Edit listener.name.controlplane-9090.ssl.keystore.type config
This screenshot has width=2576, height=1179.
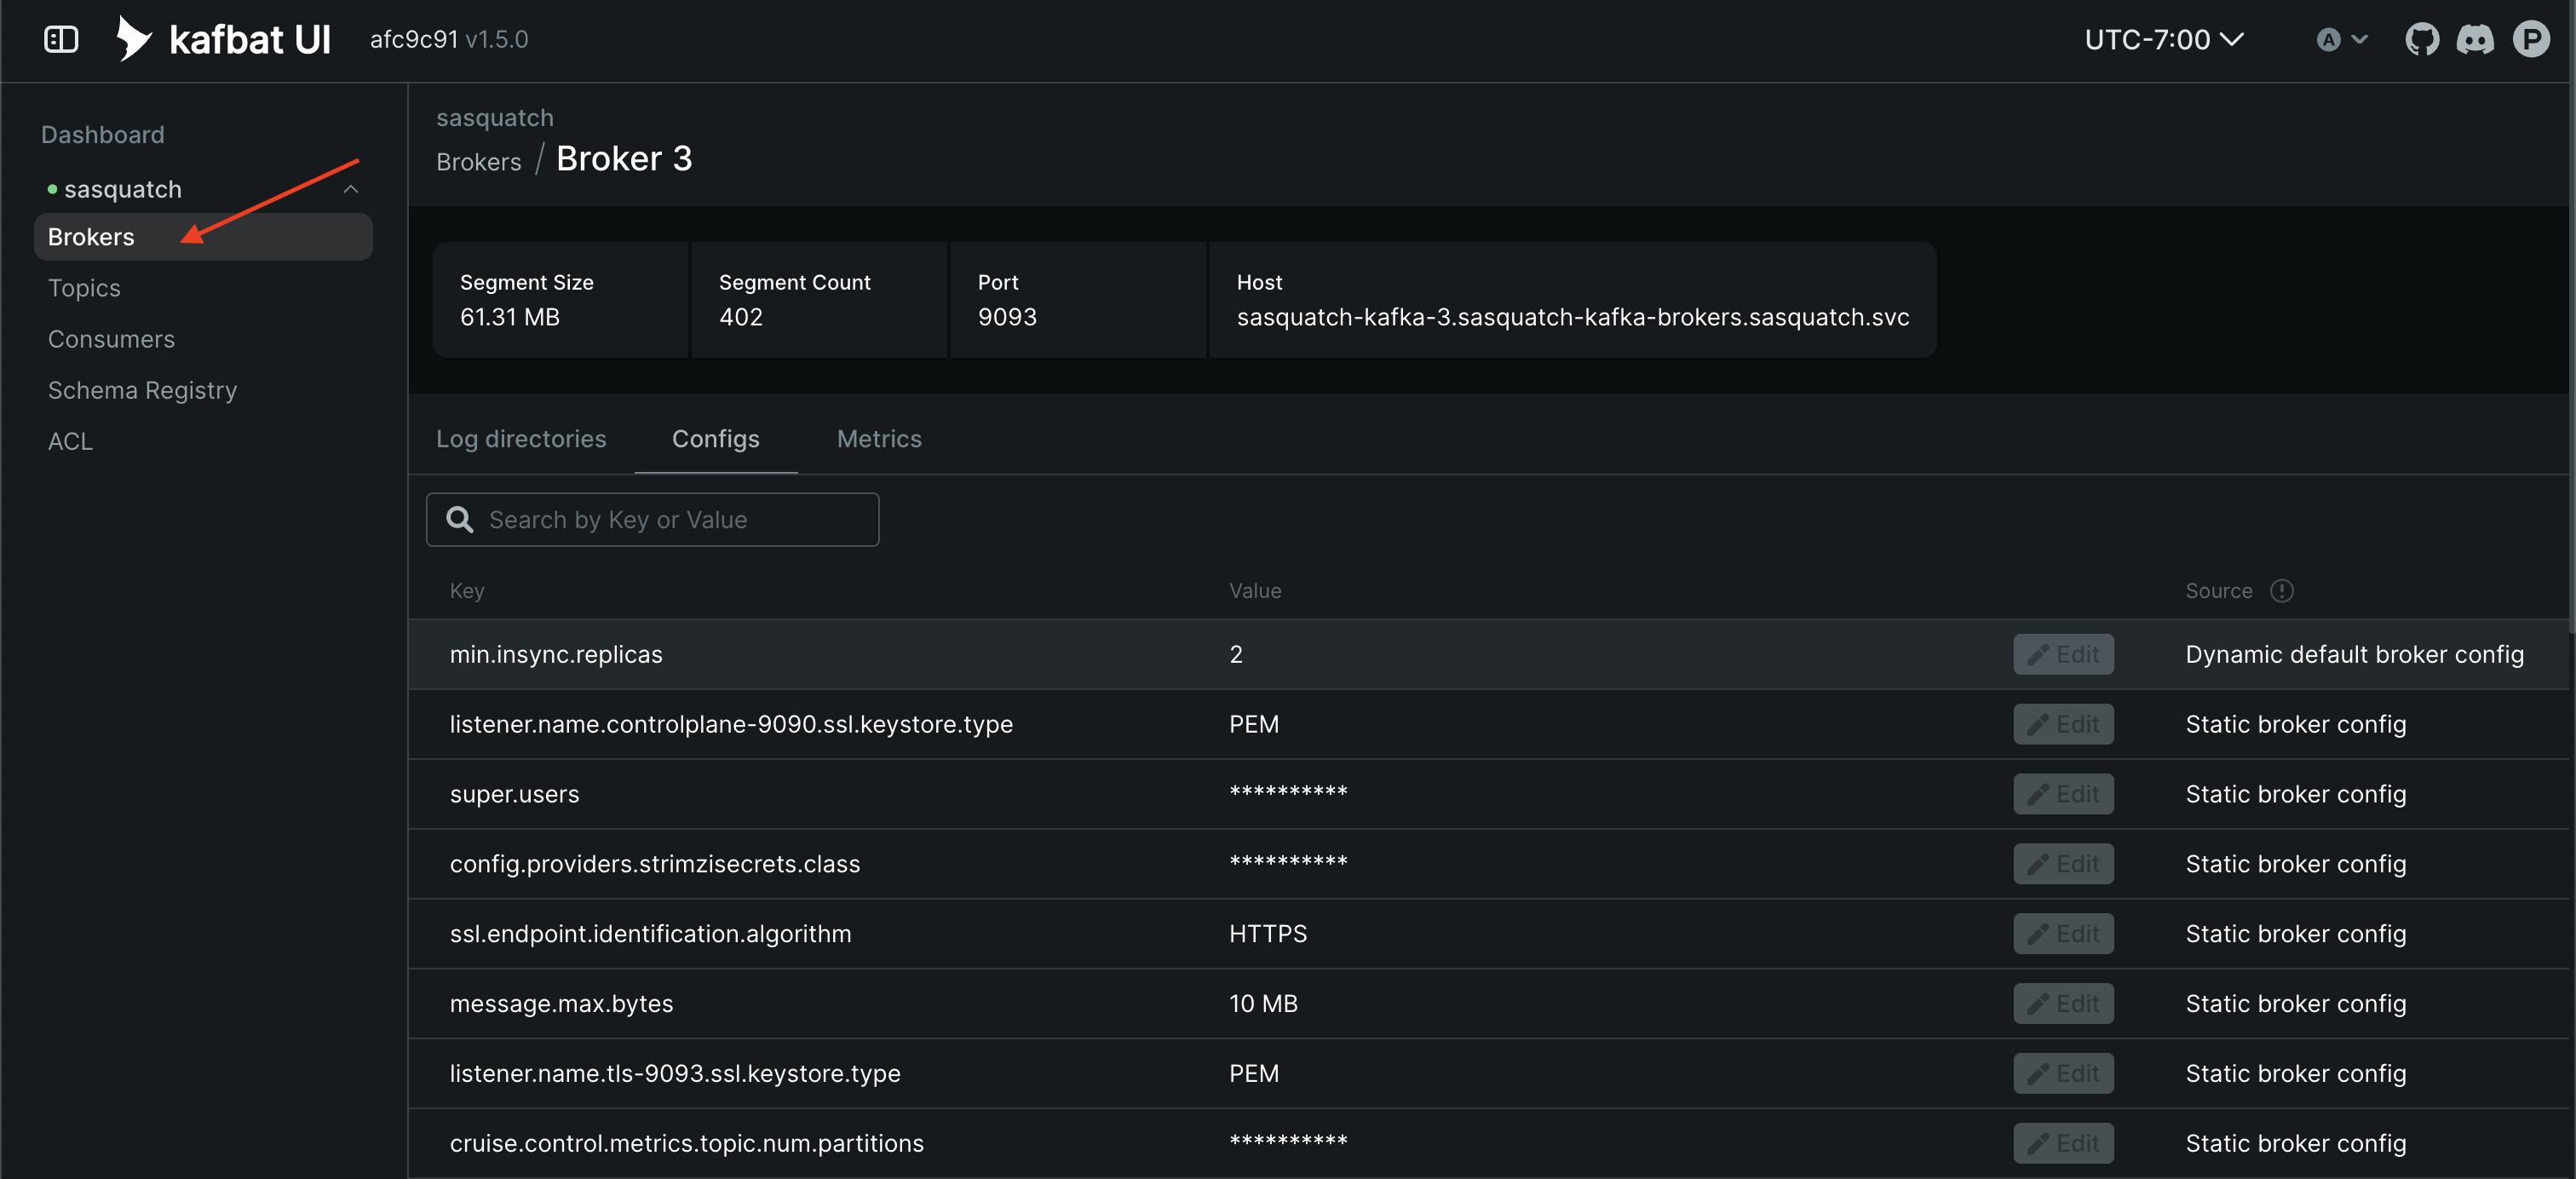click(x=2063, y=724)
